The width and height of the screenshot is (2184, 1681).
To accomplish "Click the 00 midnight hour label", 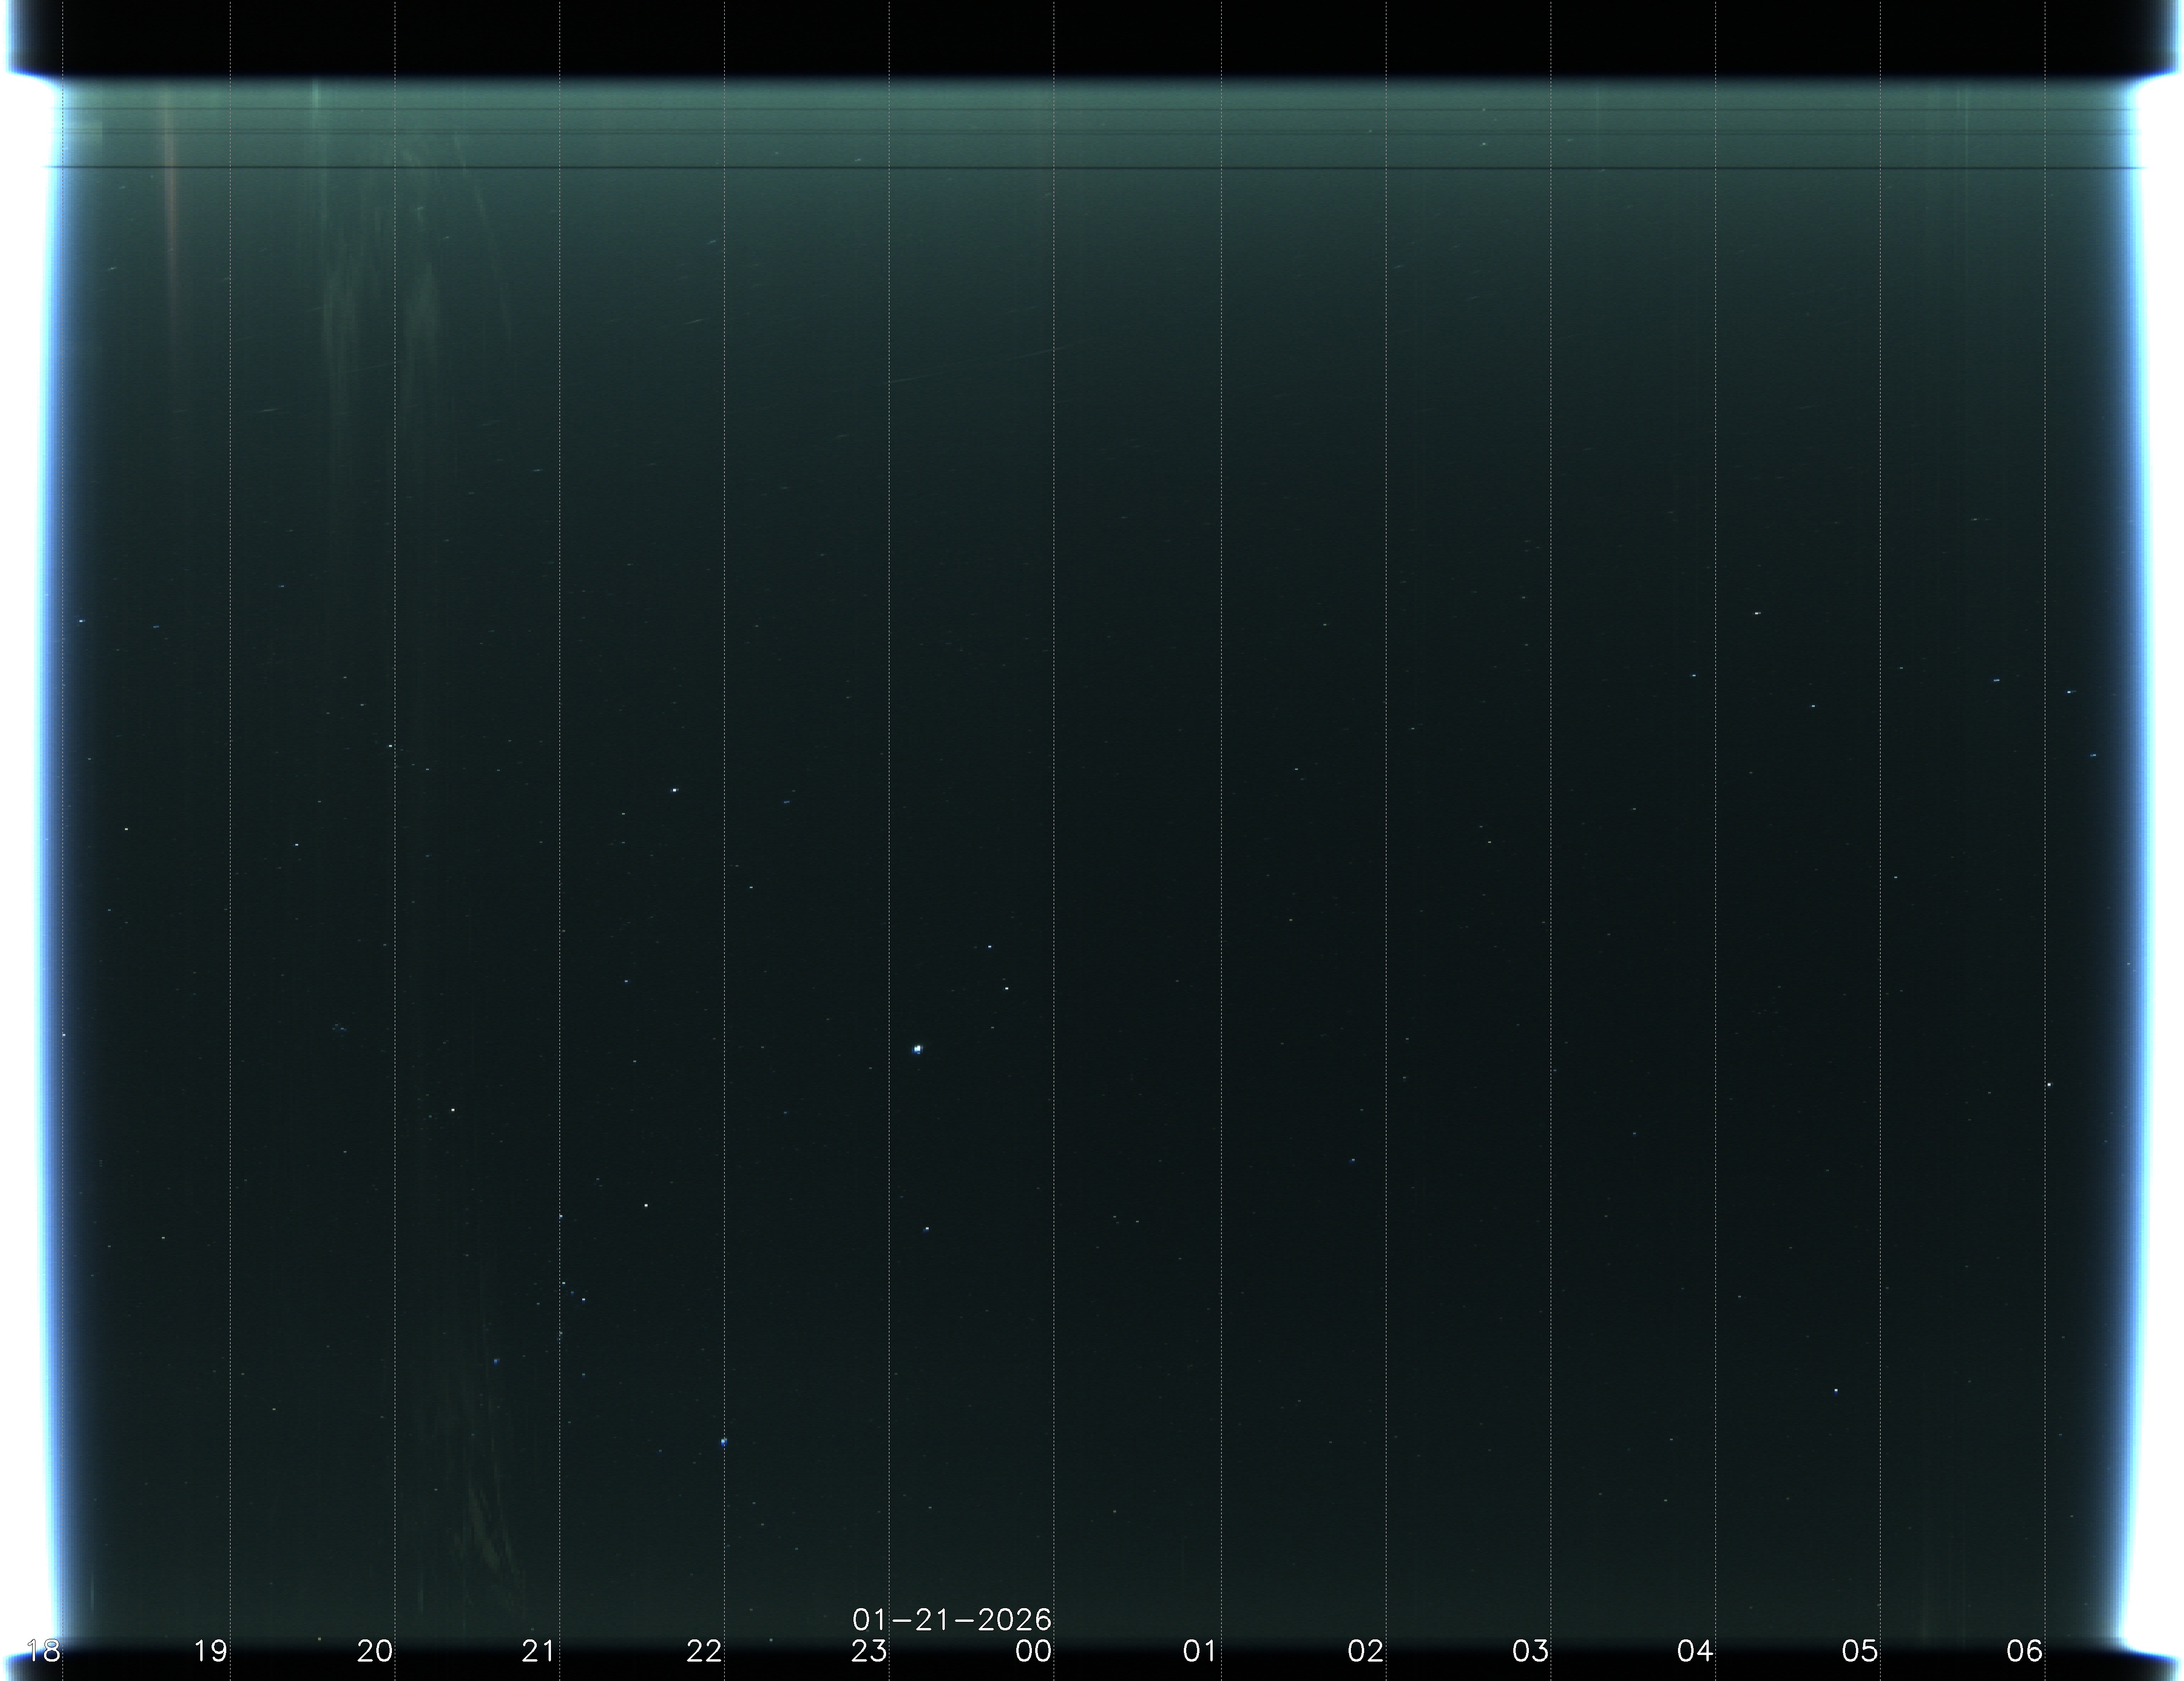I will pos(1034,1651).
